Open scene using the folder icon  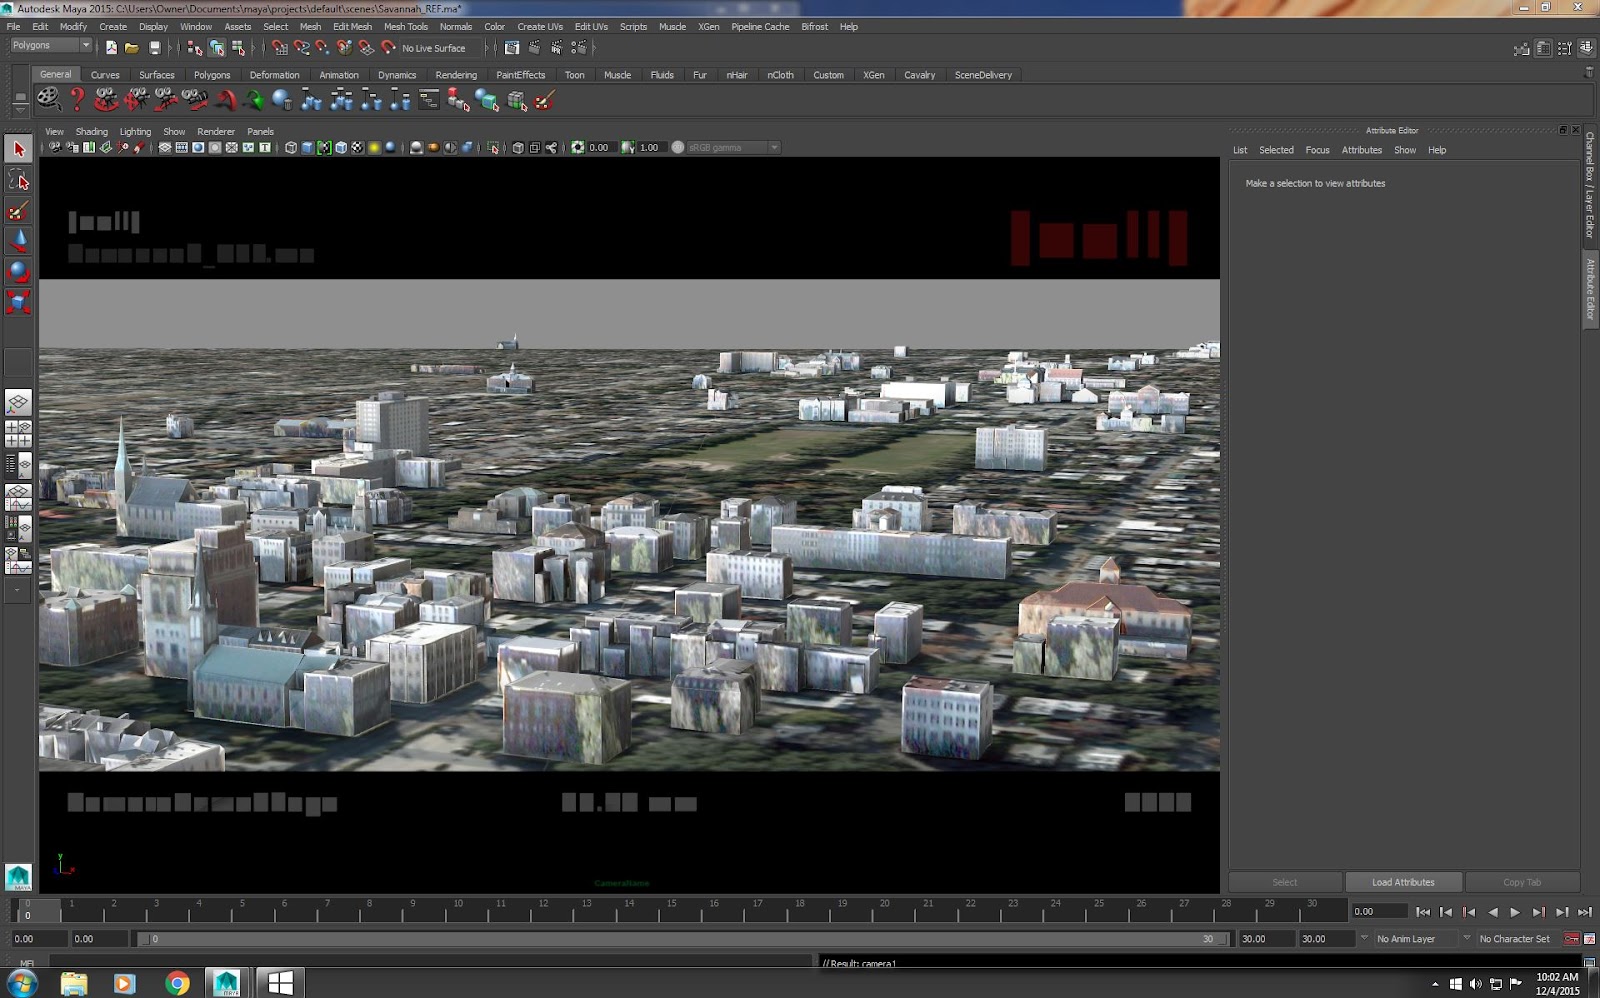[x=132, y=48]
